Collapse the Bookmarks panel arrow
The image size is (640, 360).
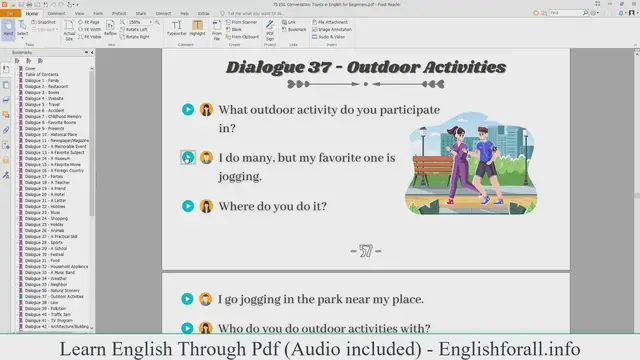click(x=92, y=52)
